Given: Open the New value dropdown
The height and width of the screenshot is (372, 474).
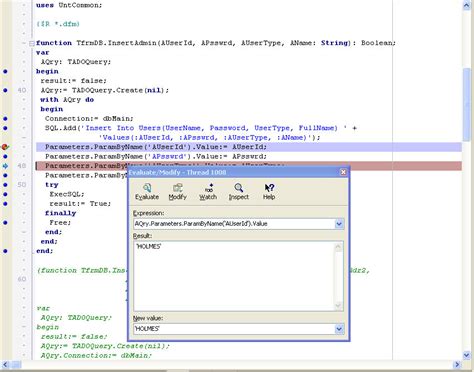Looking at the screenshot, I should (339, 329).
